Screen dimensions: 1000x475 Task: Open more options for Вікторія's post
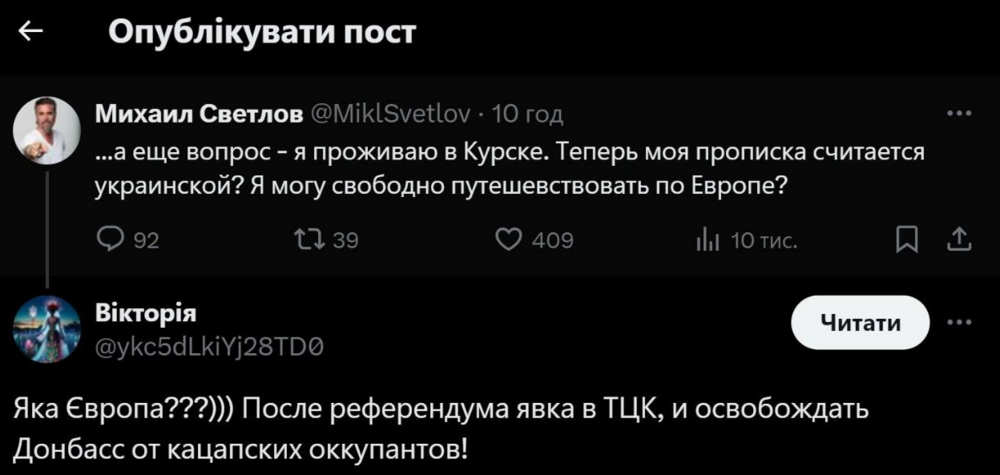[958, 322]
